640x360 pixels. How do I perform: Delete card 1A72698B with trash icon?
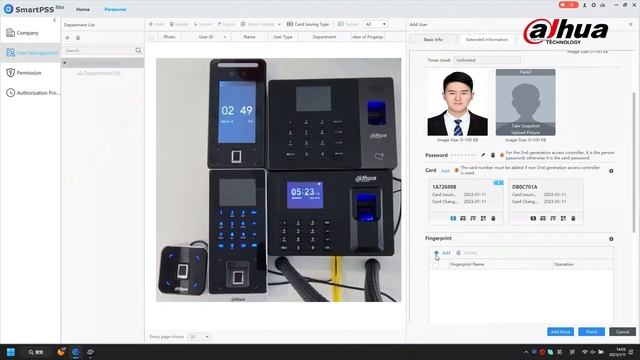493,218
